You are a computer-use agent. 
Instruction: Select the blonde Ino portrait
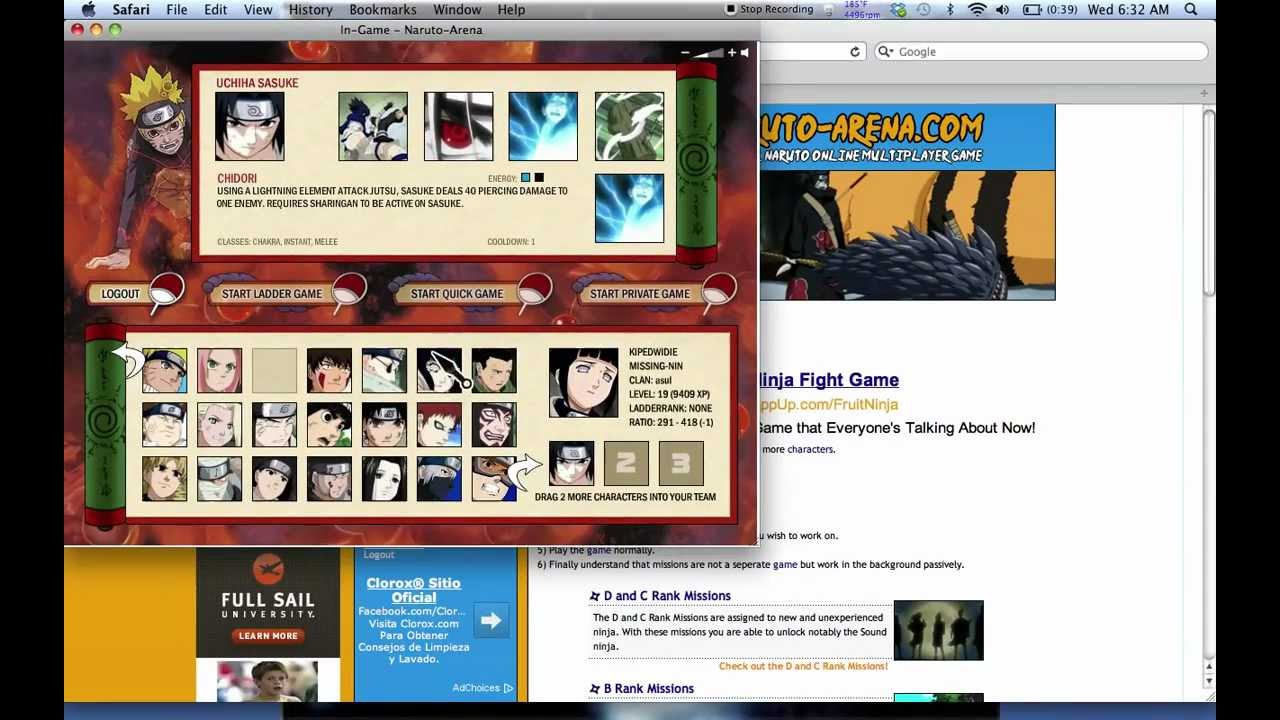coord(220,425)
